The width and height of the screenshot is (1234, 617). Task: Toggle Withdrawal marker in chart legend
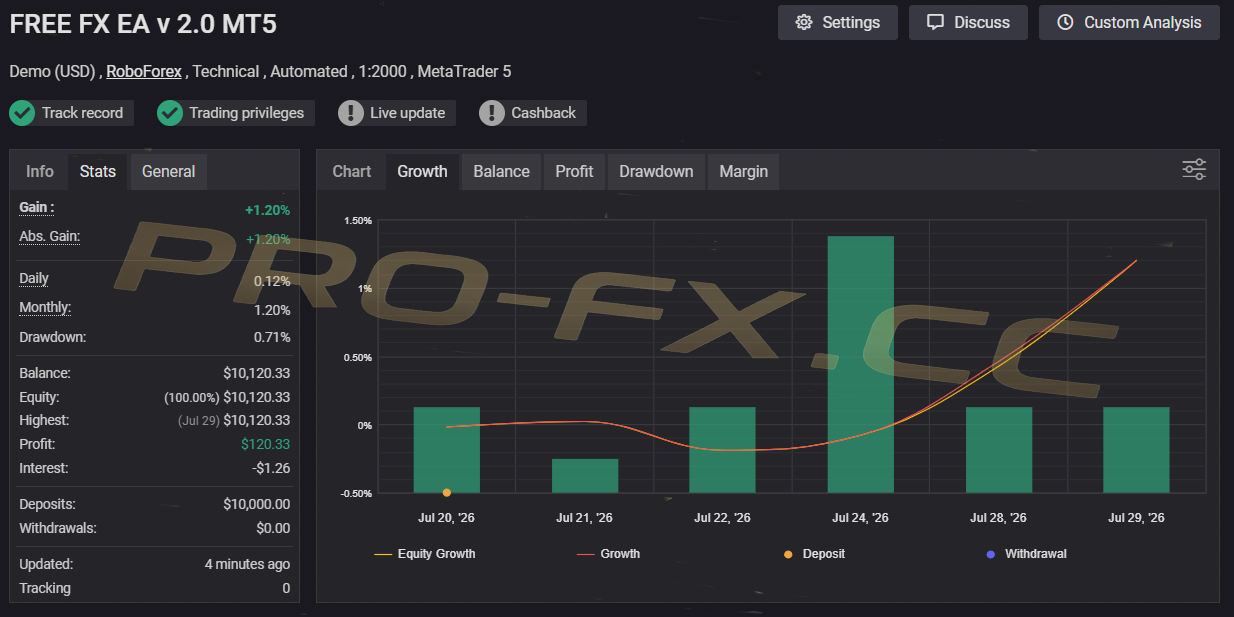pyautogui.click(x=1026, y=553)
